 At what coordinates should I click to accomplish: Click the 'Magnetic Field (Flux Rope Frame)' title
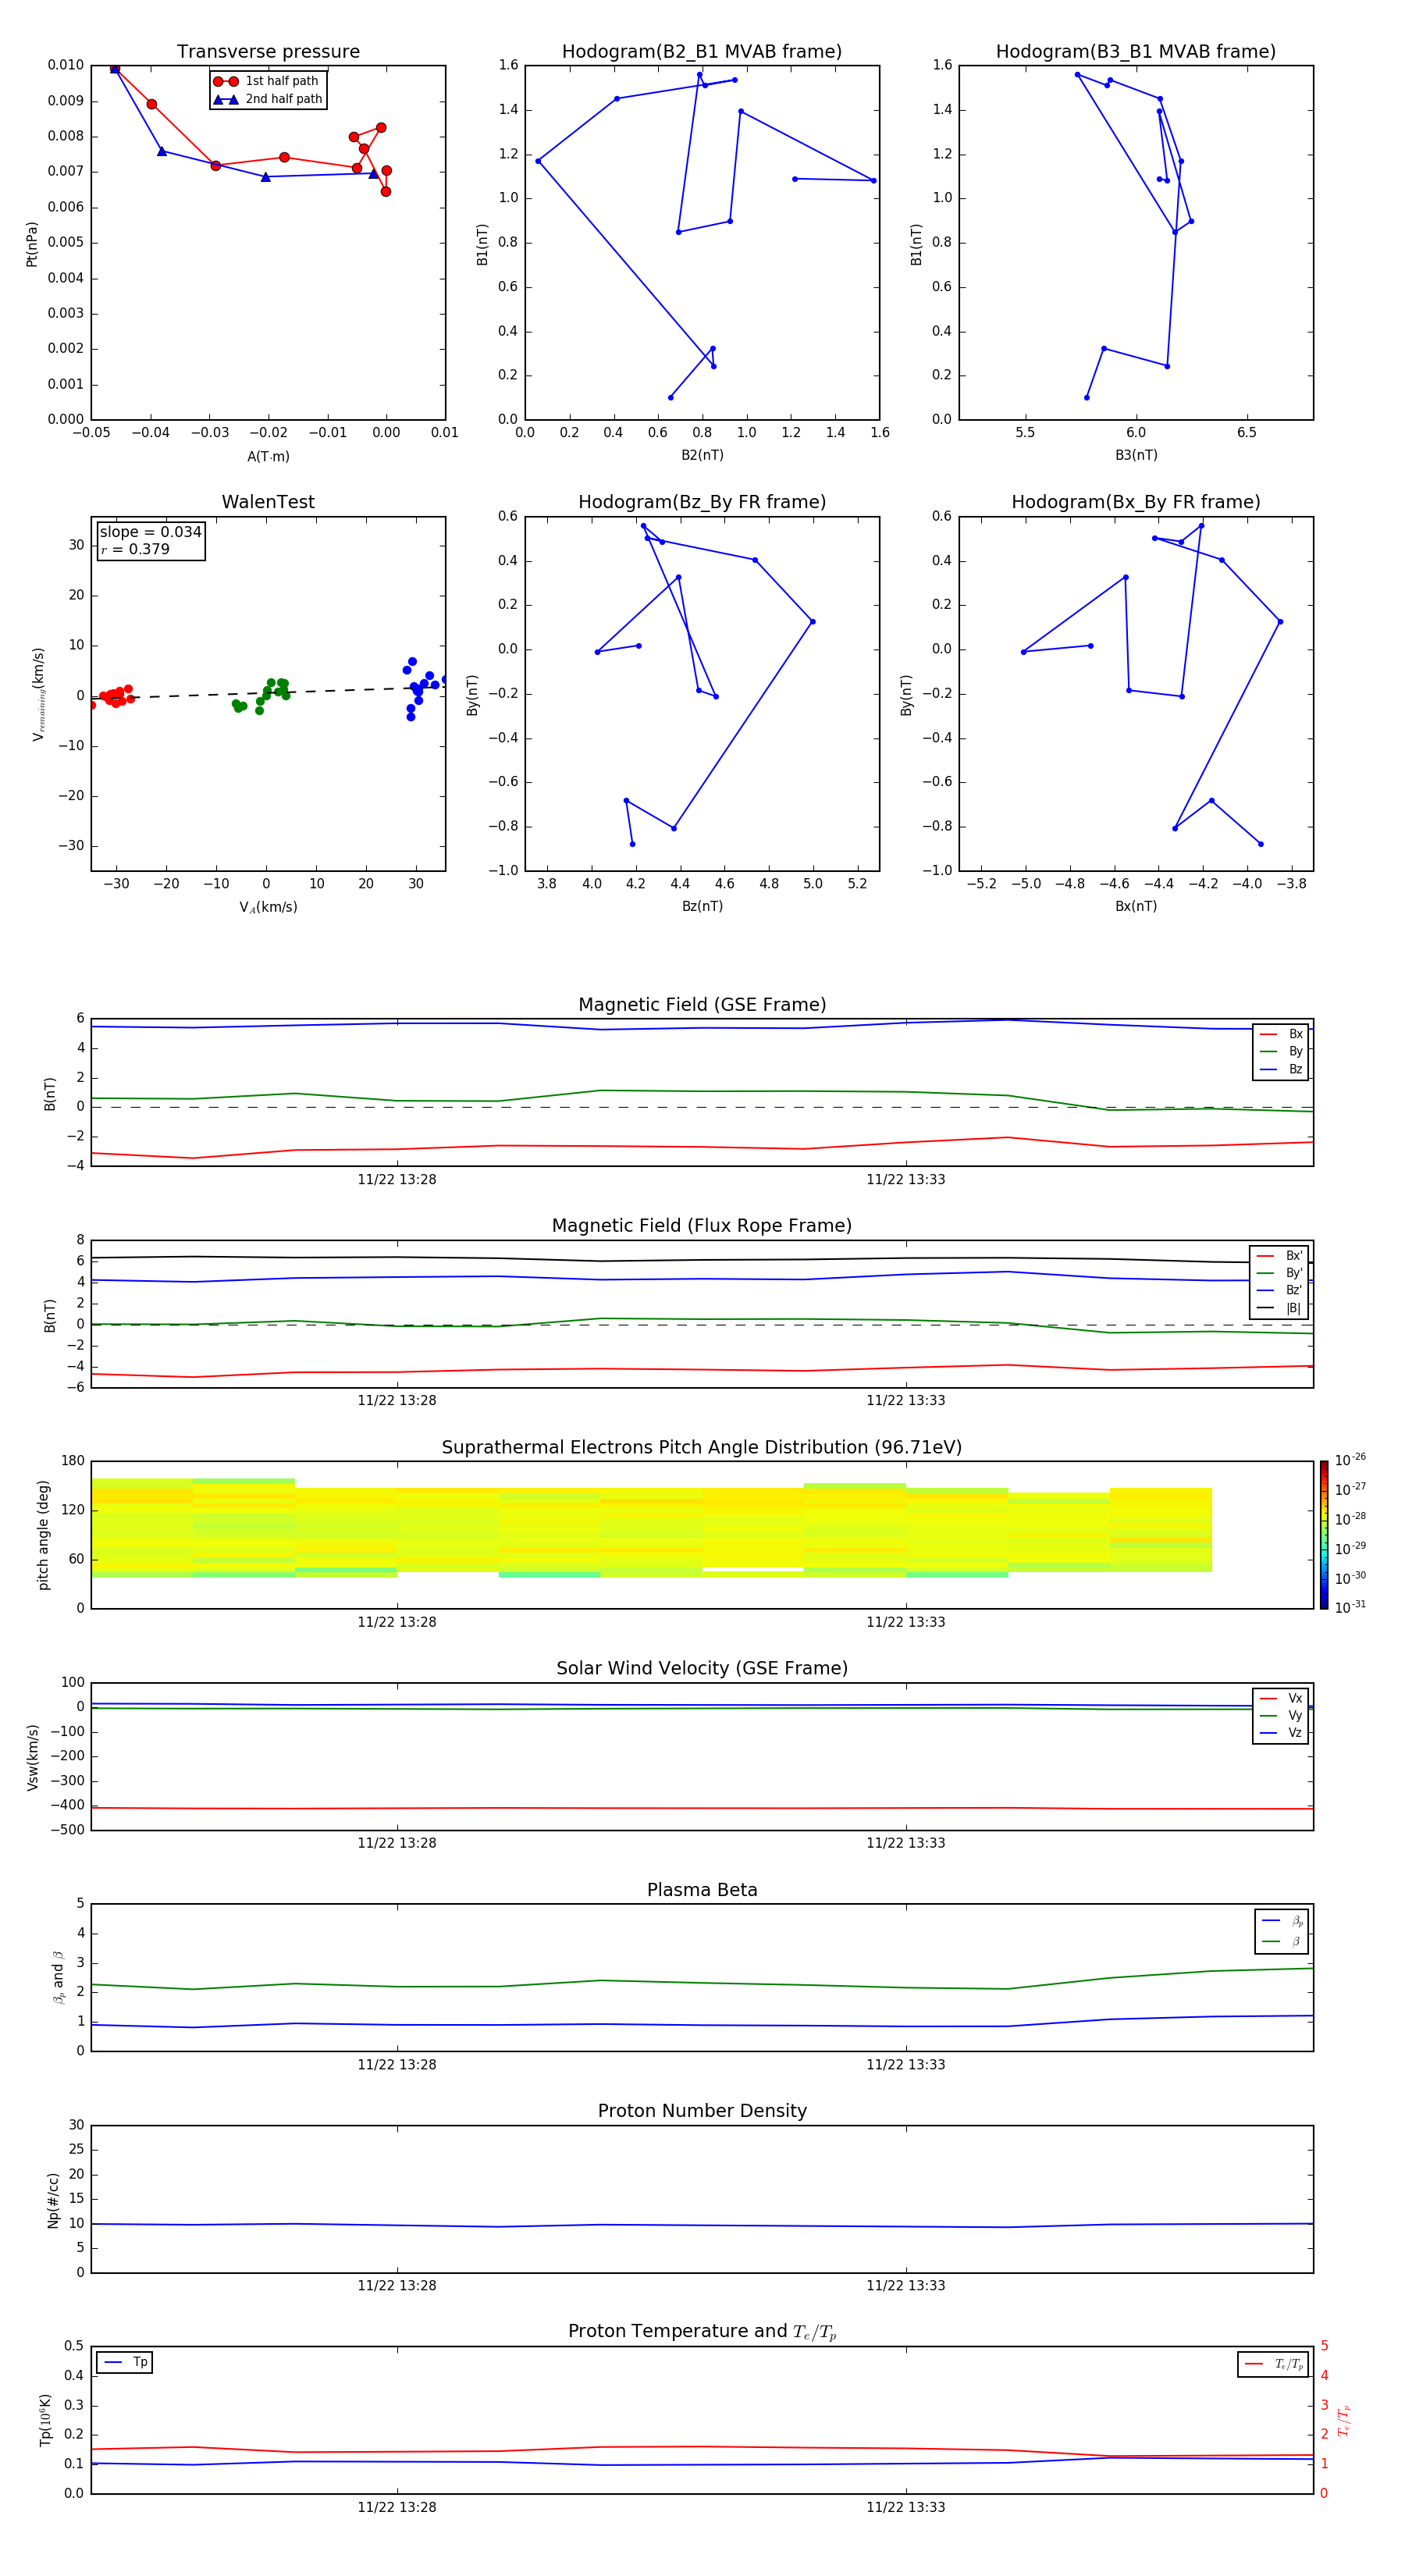[x=702, y=1226]
